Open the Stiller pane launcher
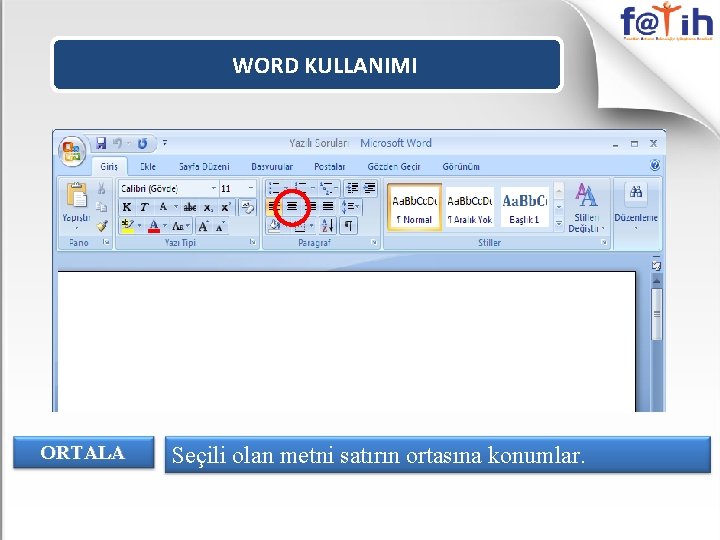 (x=604, y=242)
